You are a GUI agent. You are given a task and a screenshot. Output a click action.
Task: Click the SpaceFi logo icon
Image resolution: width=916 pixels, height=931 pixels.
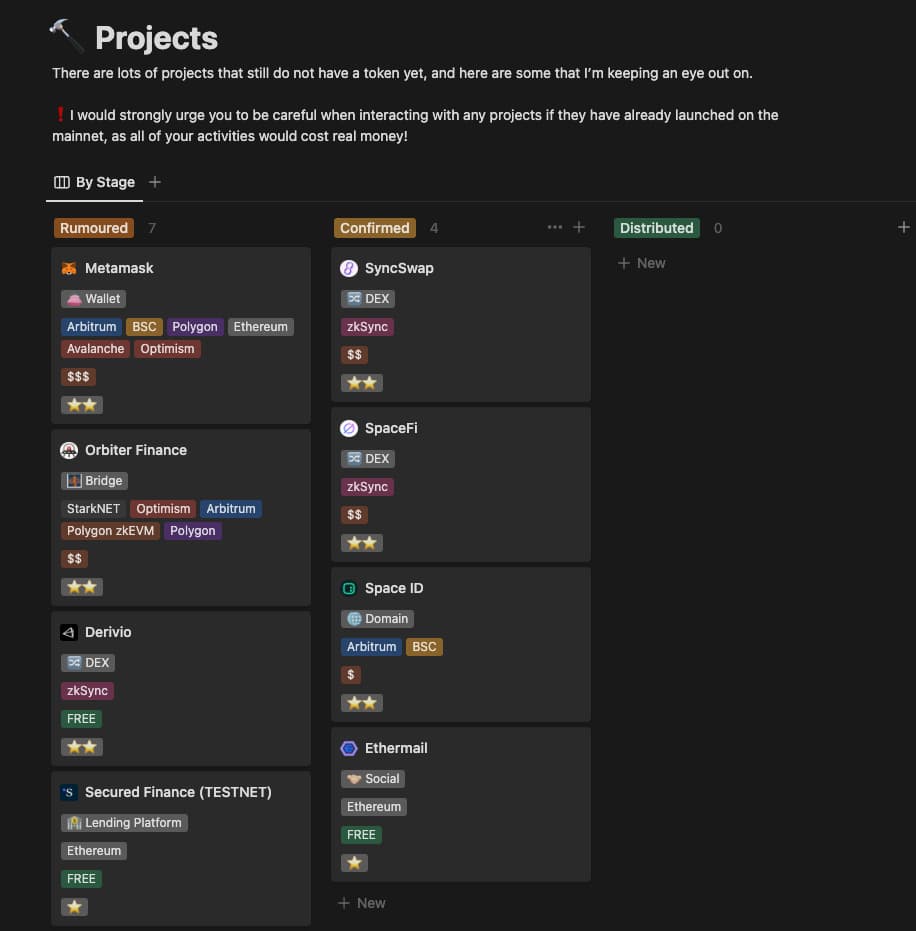coord(349,428)
